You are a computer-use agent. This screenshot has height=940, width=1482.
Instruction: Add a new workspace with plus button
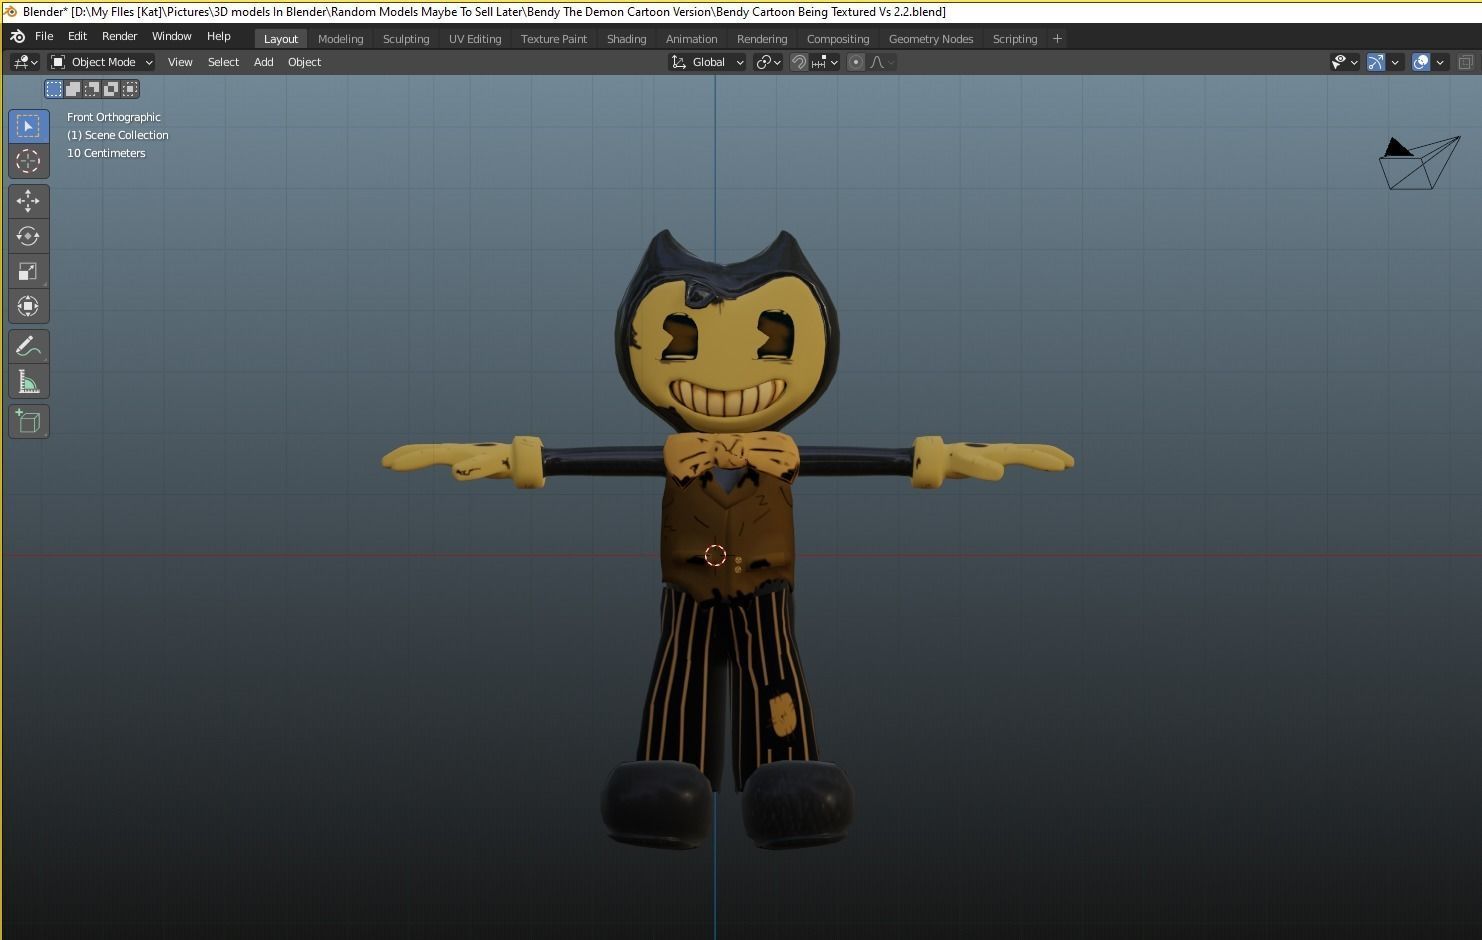(x=1057, y=39)
